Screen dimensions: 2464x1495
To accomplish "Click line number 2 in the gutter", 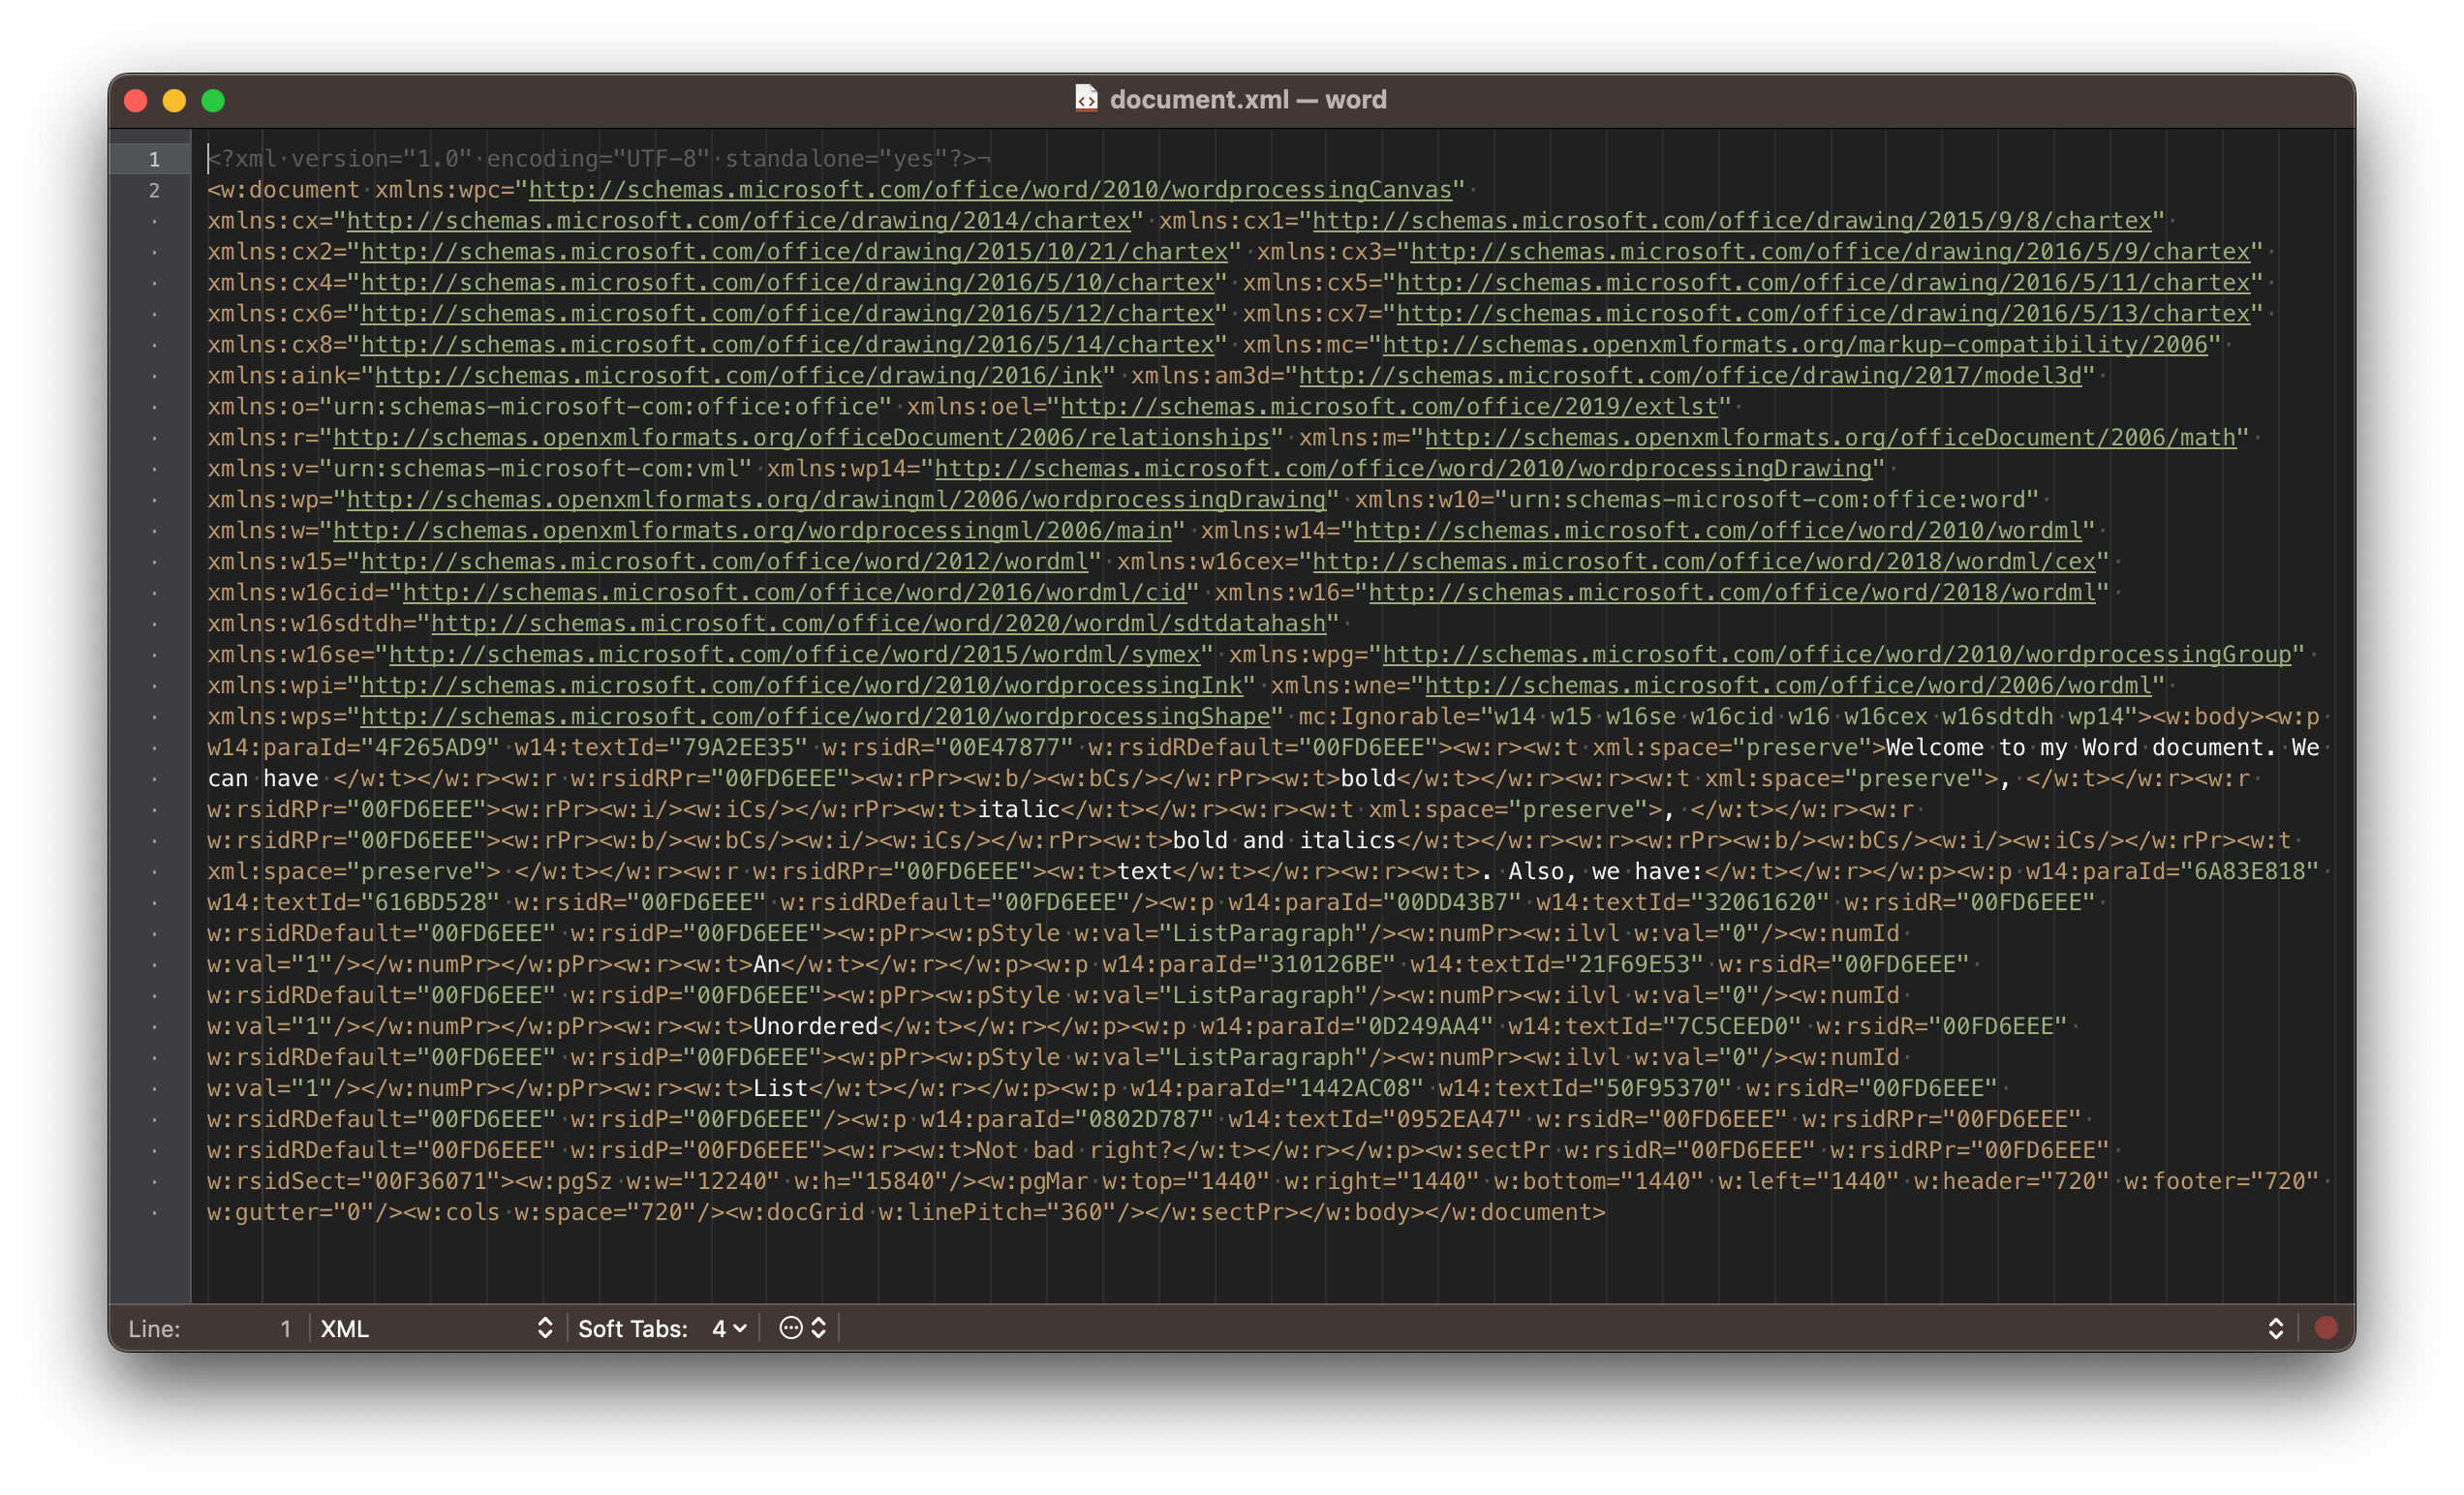I will coord(153,190).
